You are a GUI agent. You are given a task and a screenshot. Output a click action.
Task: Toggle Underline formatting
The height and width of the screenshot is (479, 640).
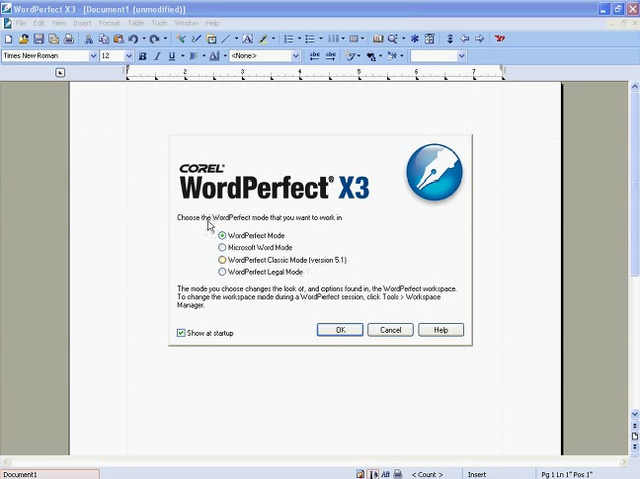coord(172,56)
